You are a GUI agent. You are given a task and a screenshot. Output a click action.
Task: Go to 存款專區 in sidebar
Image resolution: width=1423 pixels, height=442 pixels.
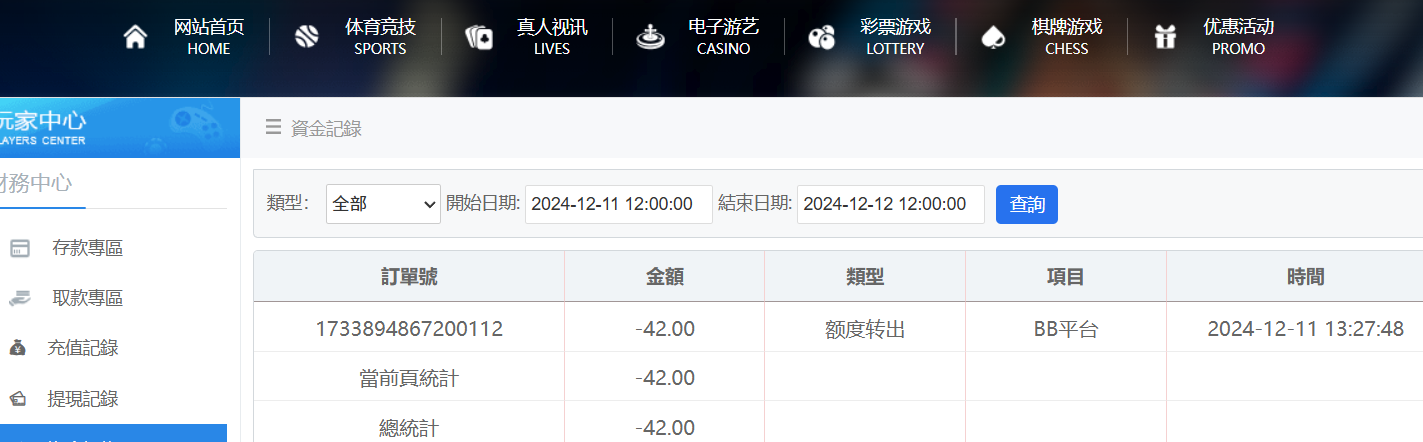click(x=87, y=248)
